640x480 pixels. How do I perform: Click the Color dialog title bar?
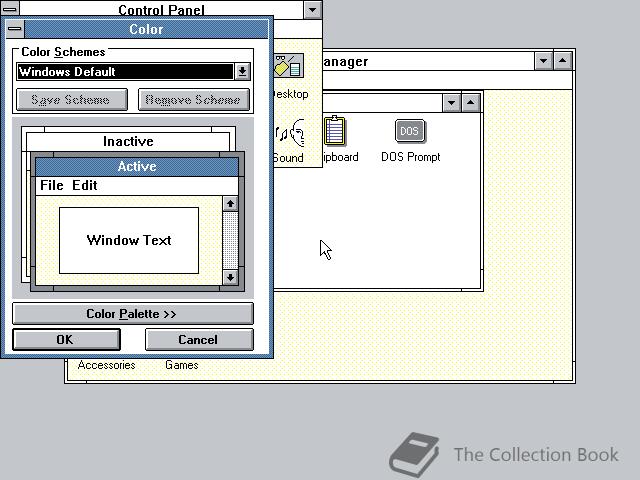coord(146,29)
